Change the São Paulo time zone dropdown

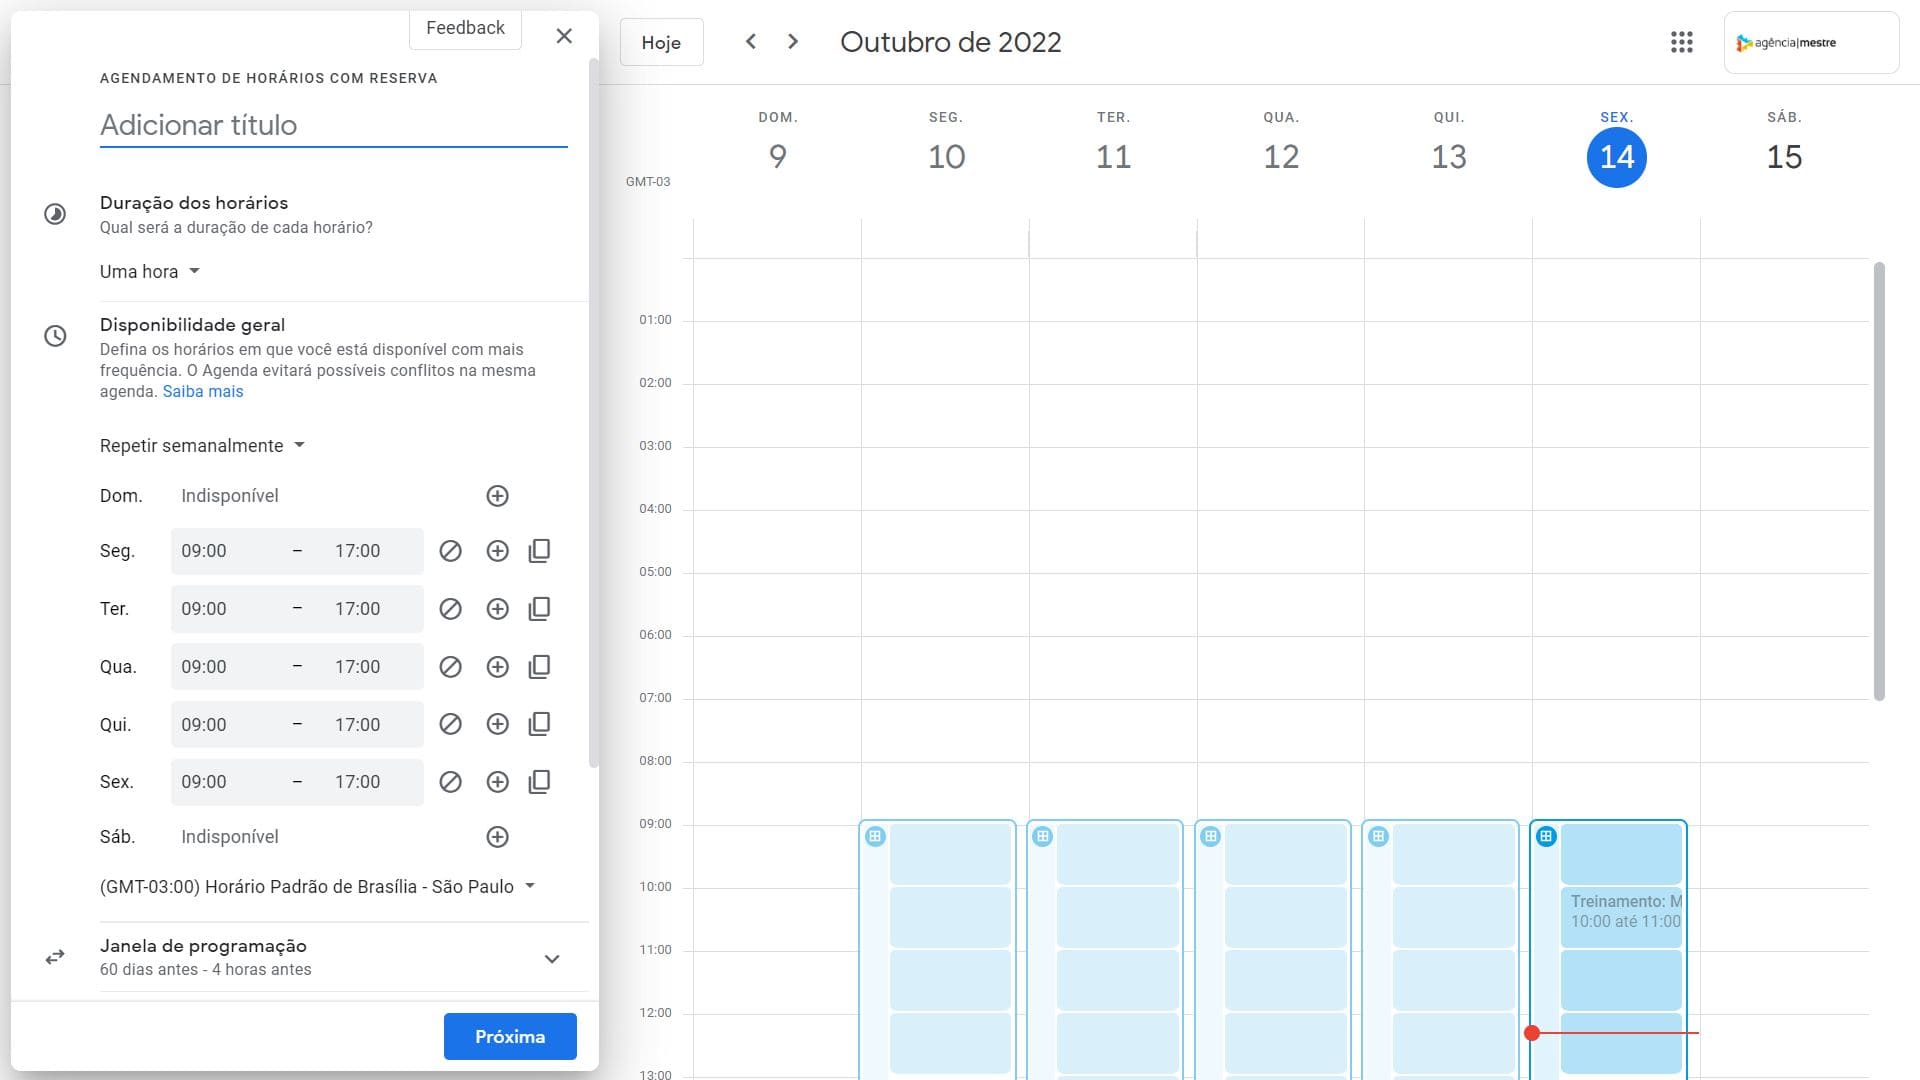coord(317,887)
